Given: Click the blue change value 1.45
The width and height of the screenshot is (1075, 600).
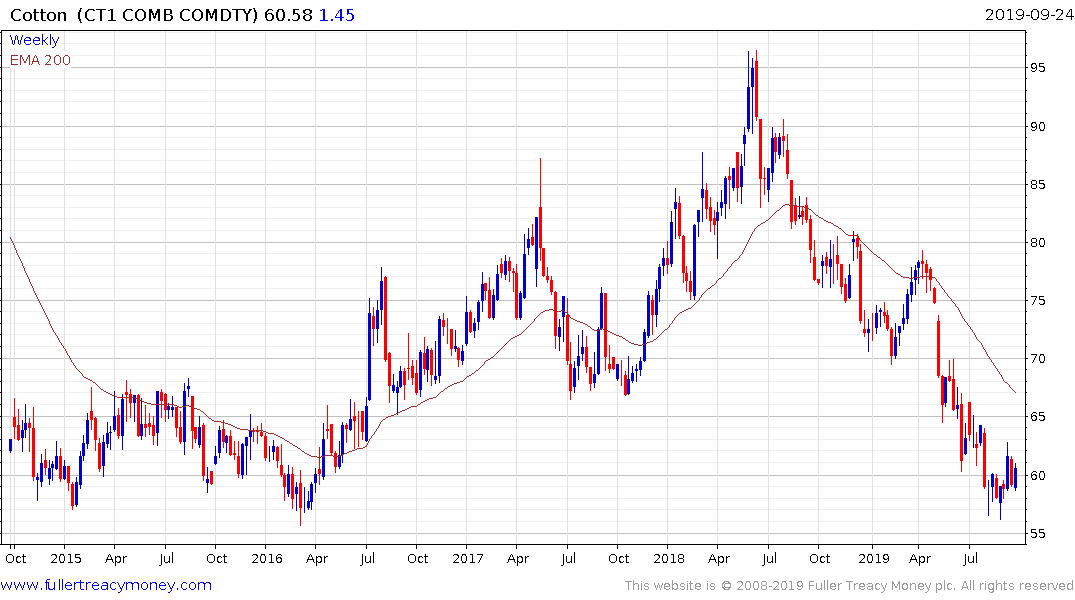Looking at the screenshot, I should [337, 15].
